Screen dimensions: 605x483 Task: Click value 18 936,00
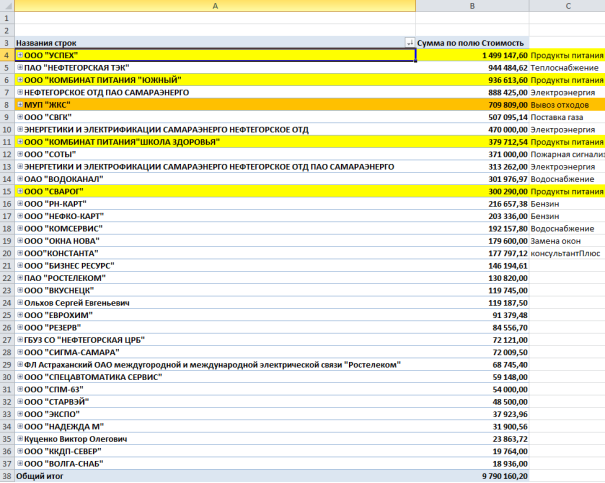(510, 463)
